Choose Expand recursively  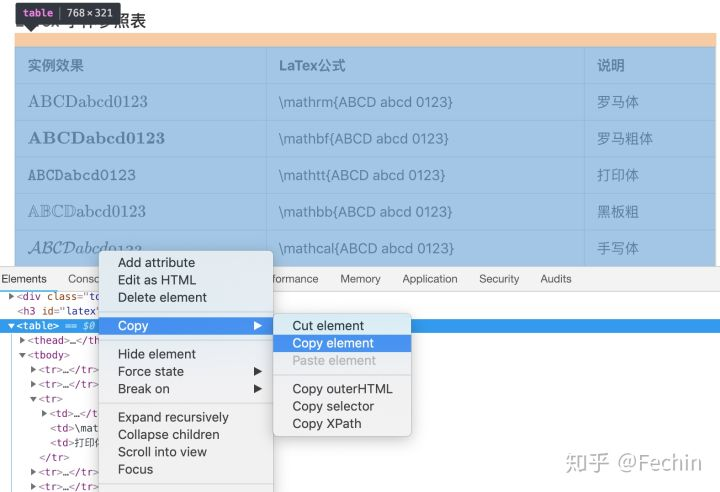click(186, 417)
